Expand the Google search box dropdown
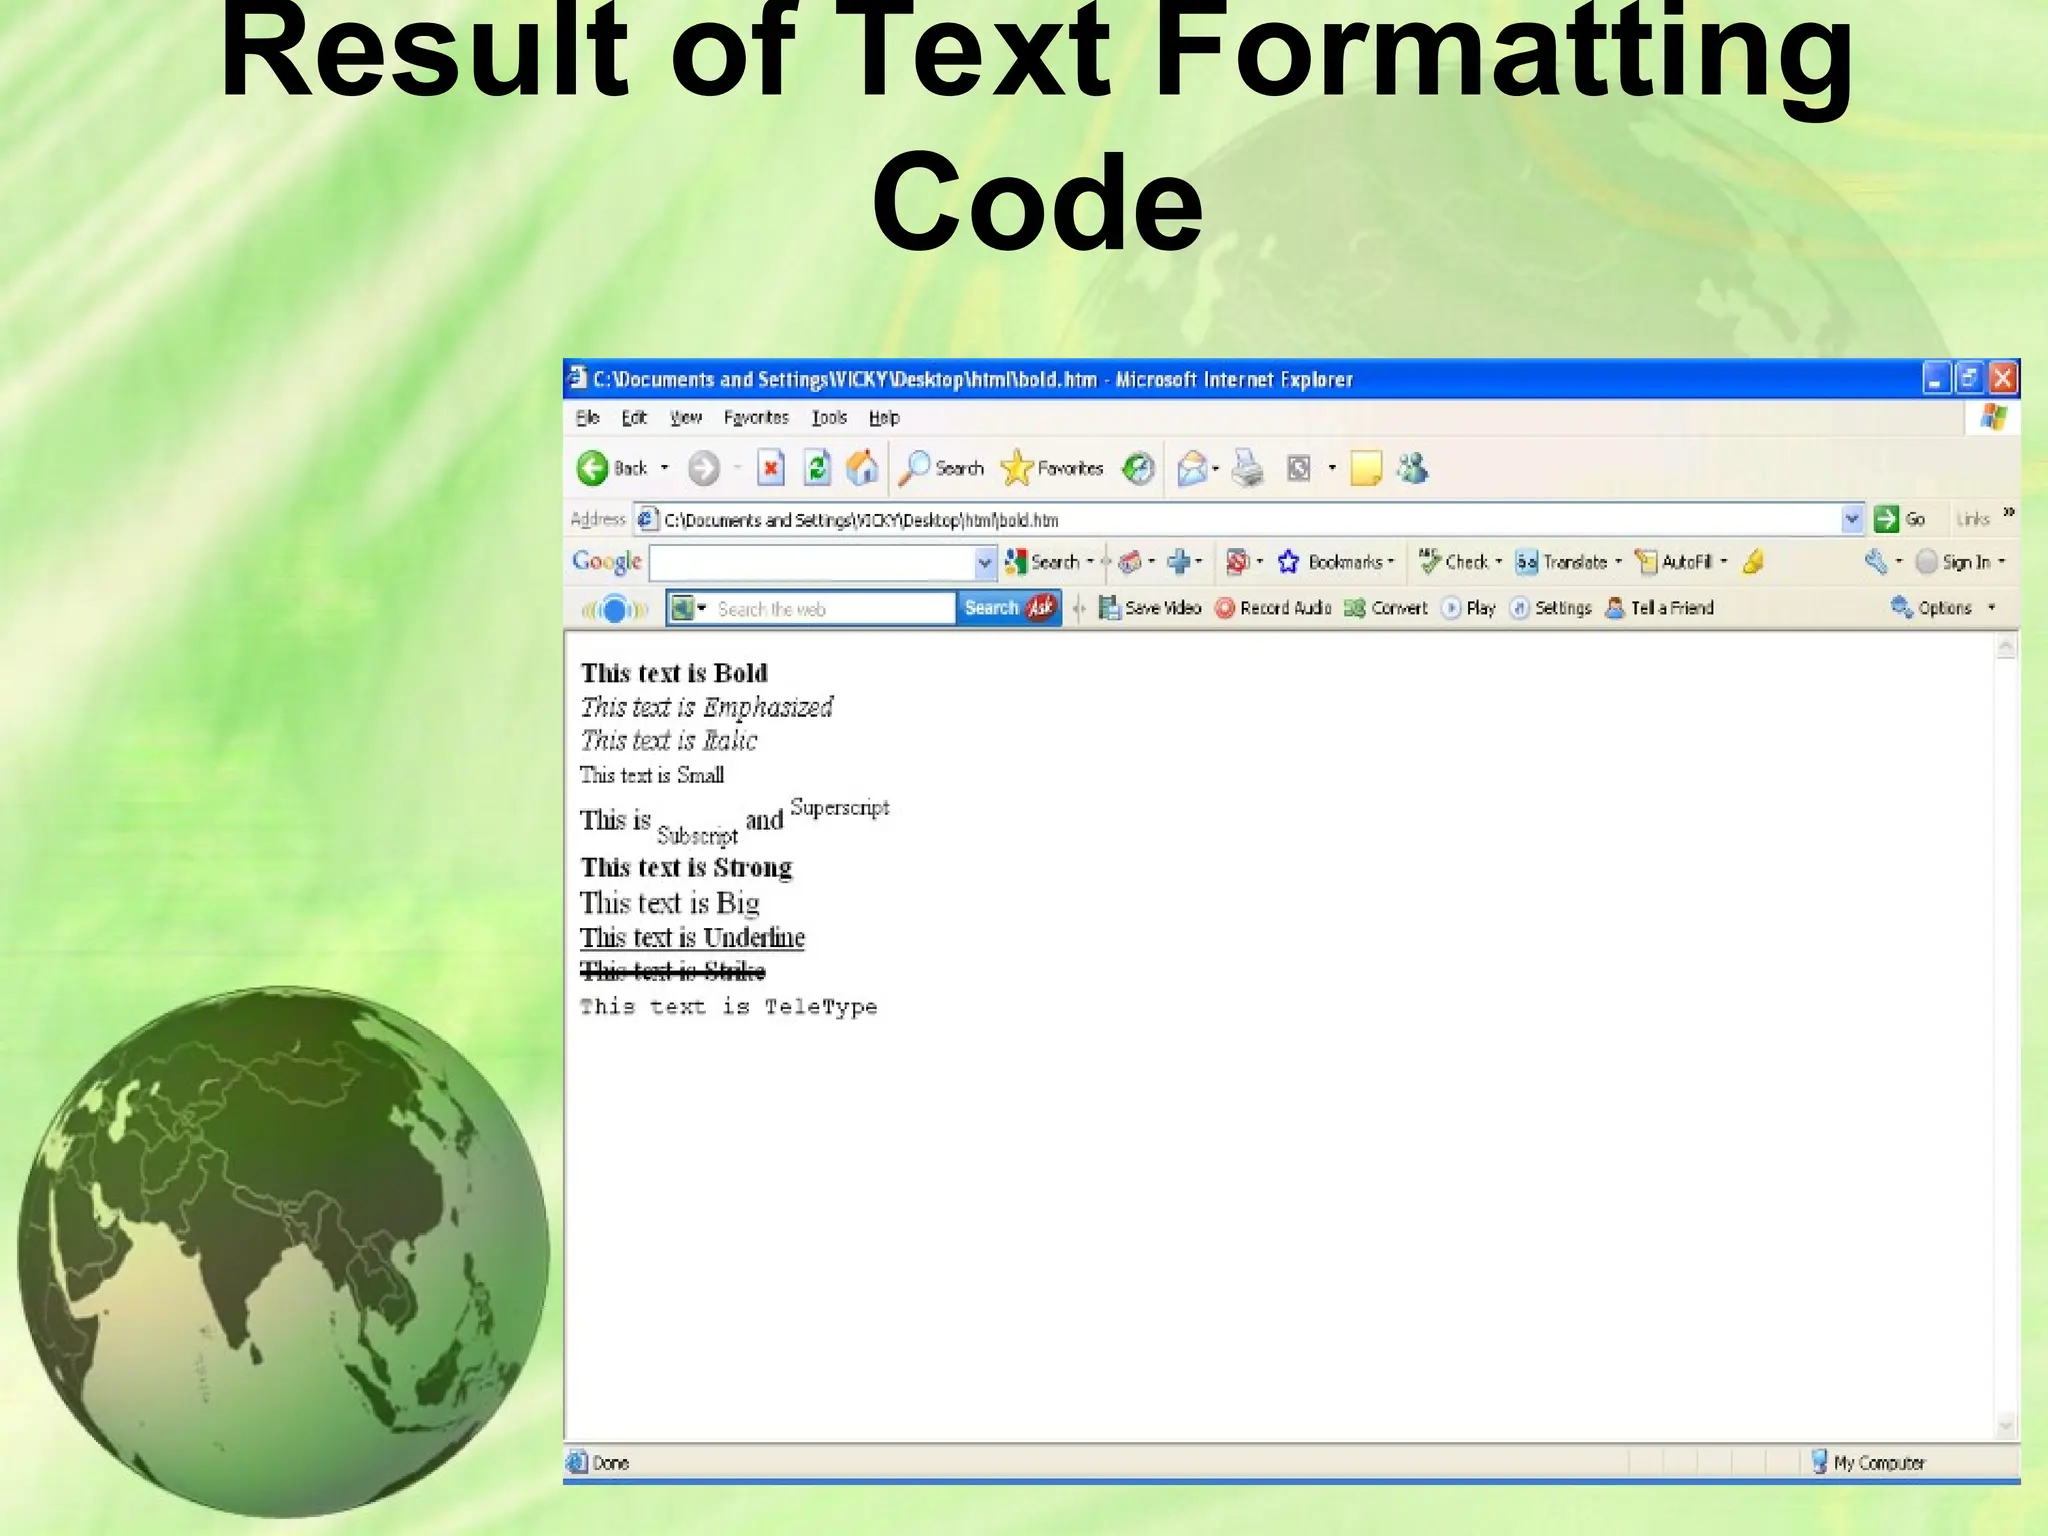 coord(984,563)
